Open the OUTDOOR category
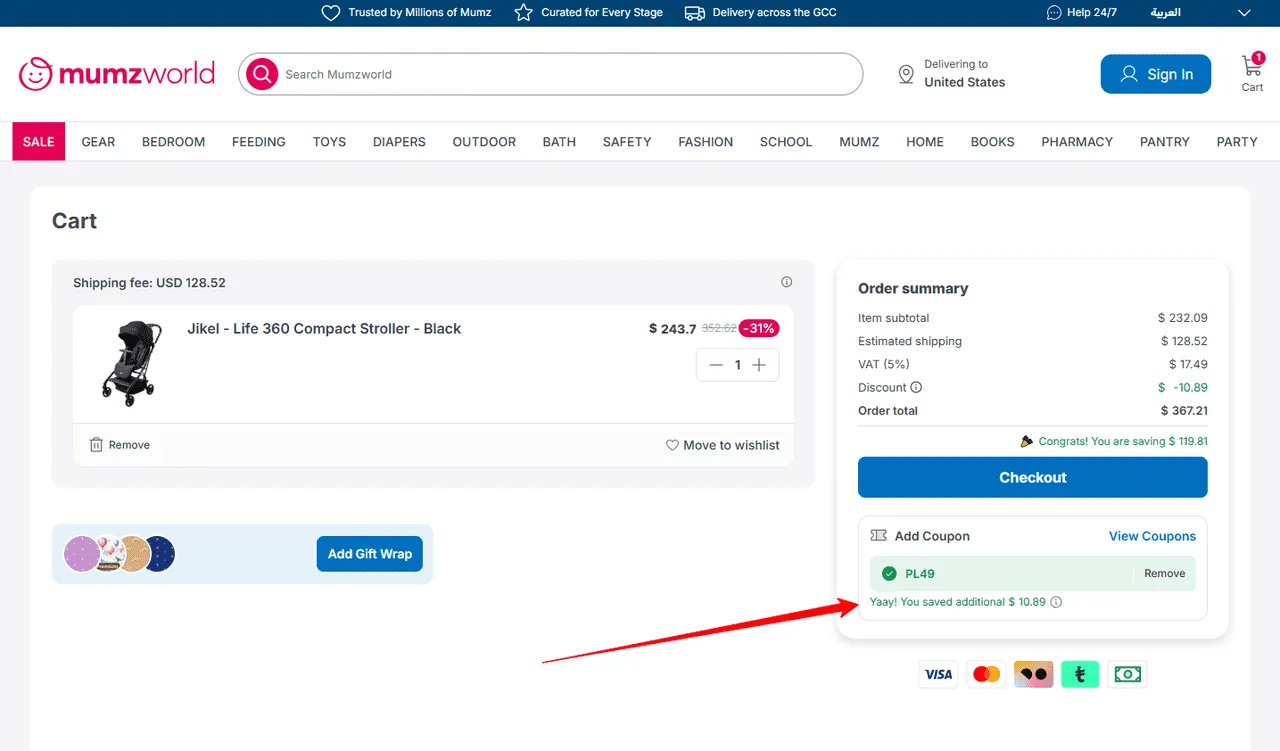Screen dimensions: 1280x751 [484, 142]
